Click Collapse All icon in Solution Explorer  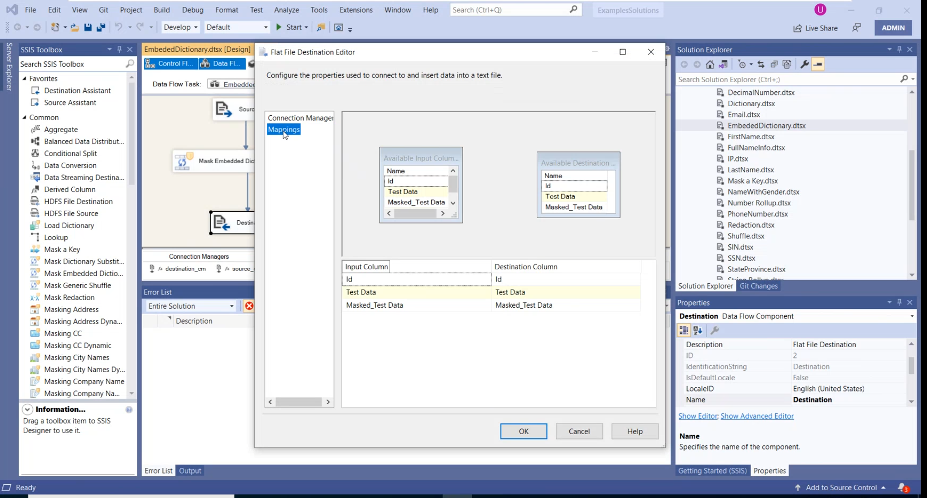pyautogui.click(x=774, y=64)
